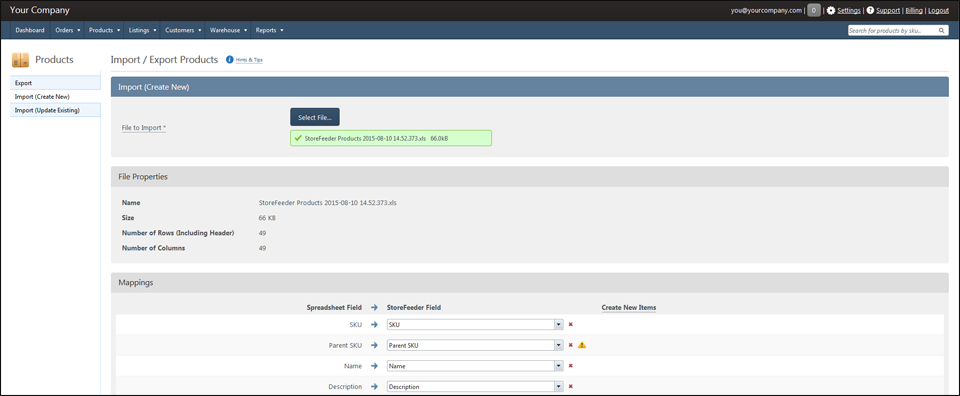Viewport: 960px width, 396px height.
Task: Click the Create New Items column header
Action: tap(629, 307)
